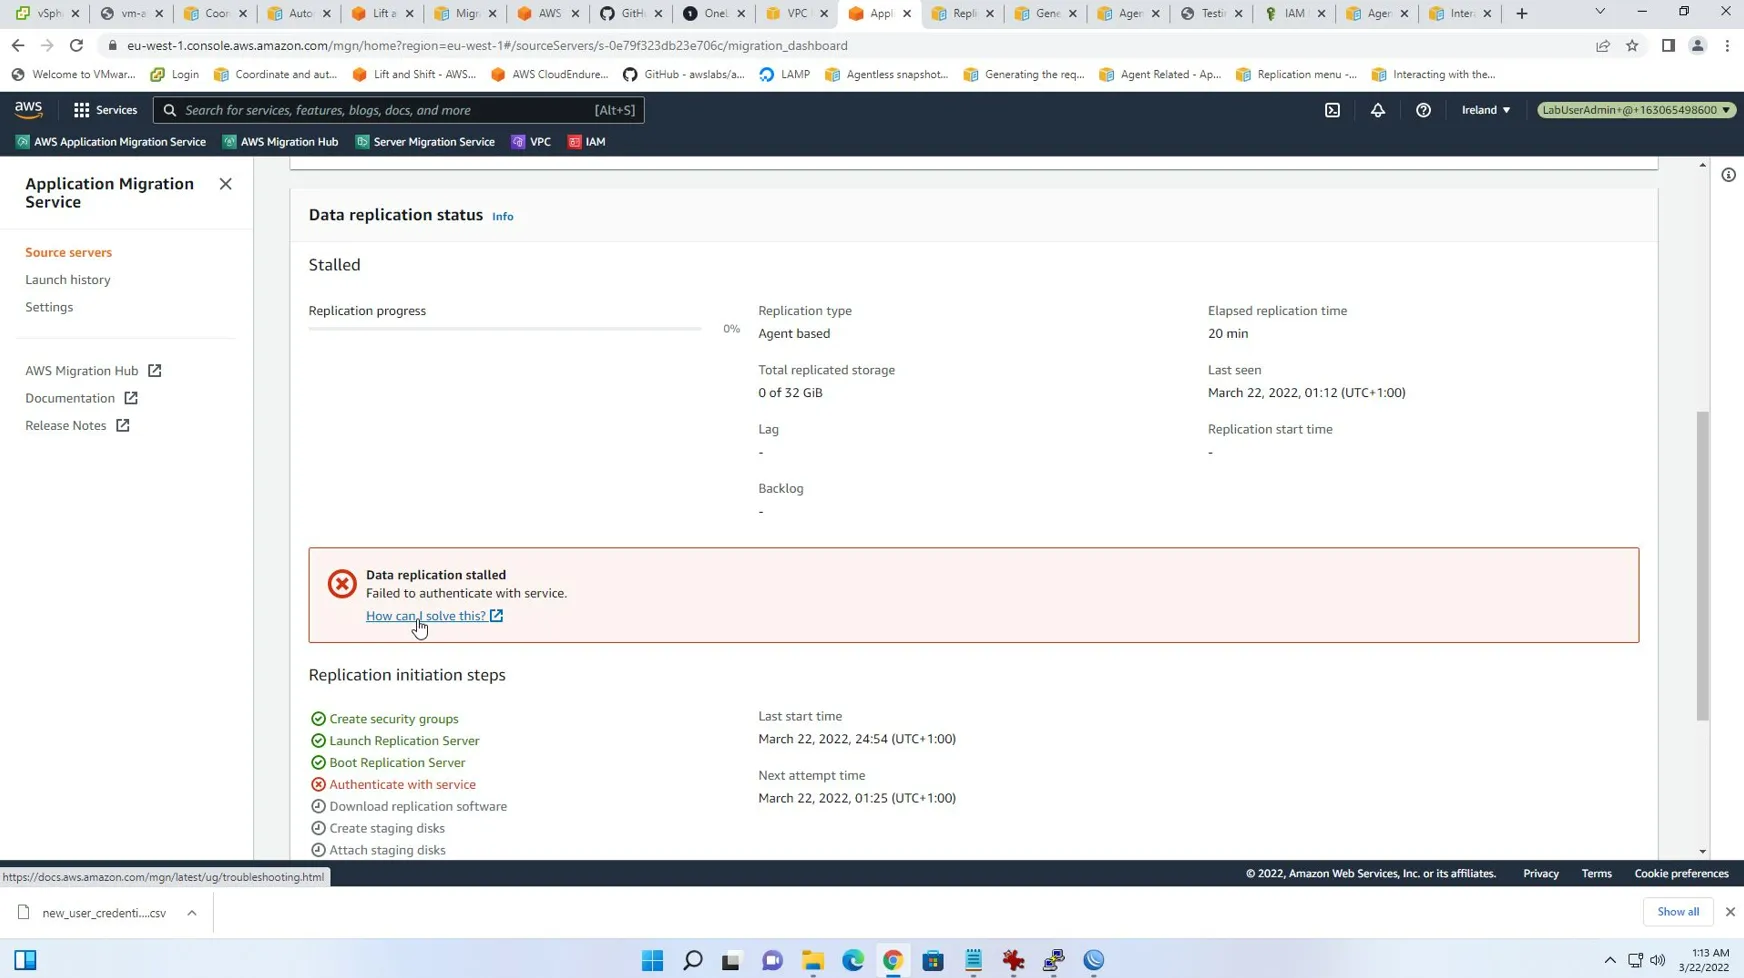This screenshot has height=978, width=1744.
Task: Reload the current page
Action: [76, 45]
